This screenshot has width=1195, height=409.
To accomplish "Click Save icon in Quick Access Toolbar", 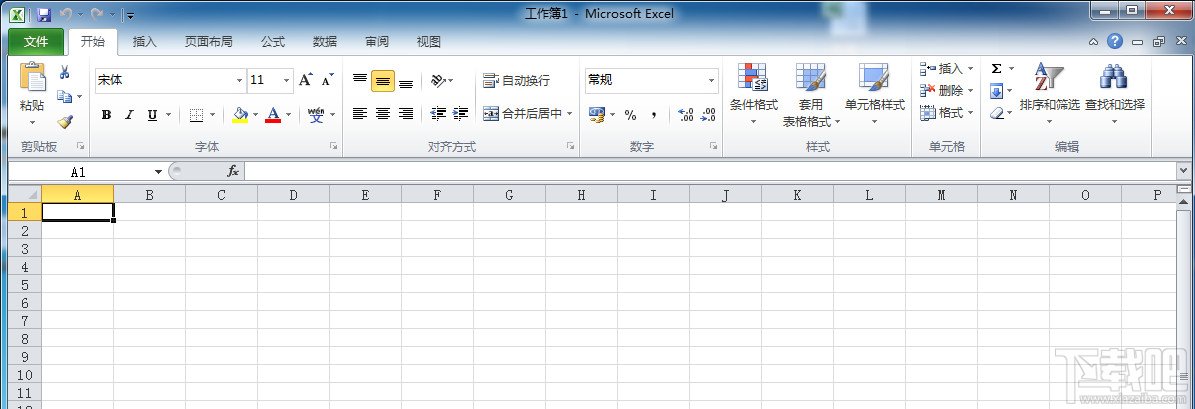I will pyautogui.click(x=43, y=14).
